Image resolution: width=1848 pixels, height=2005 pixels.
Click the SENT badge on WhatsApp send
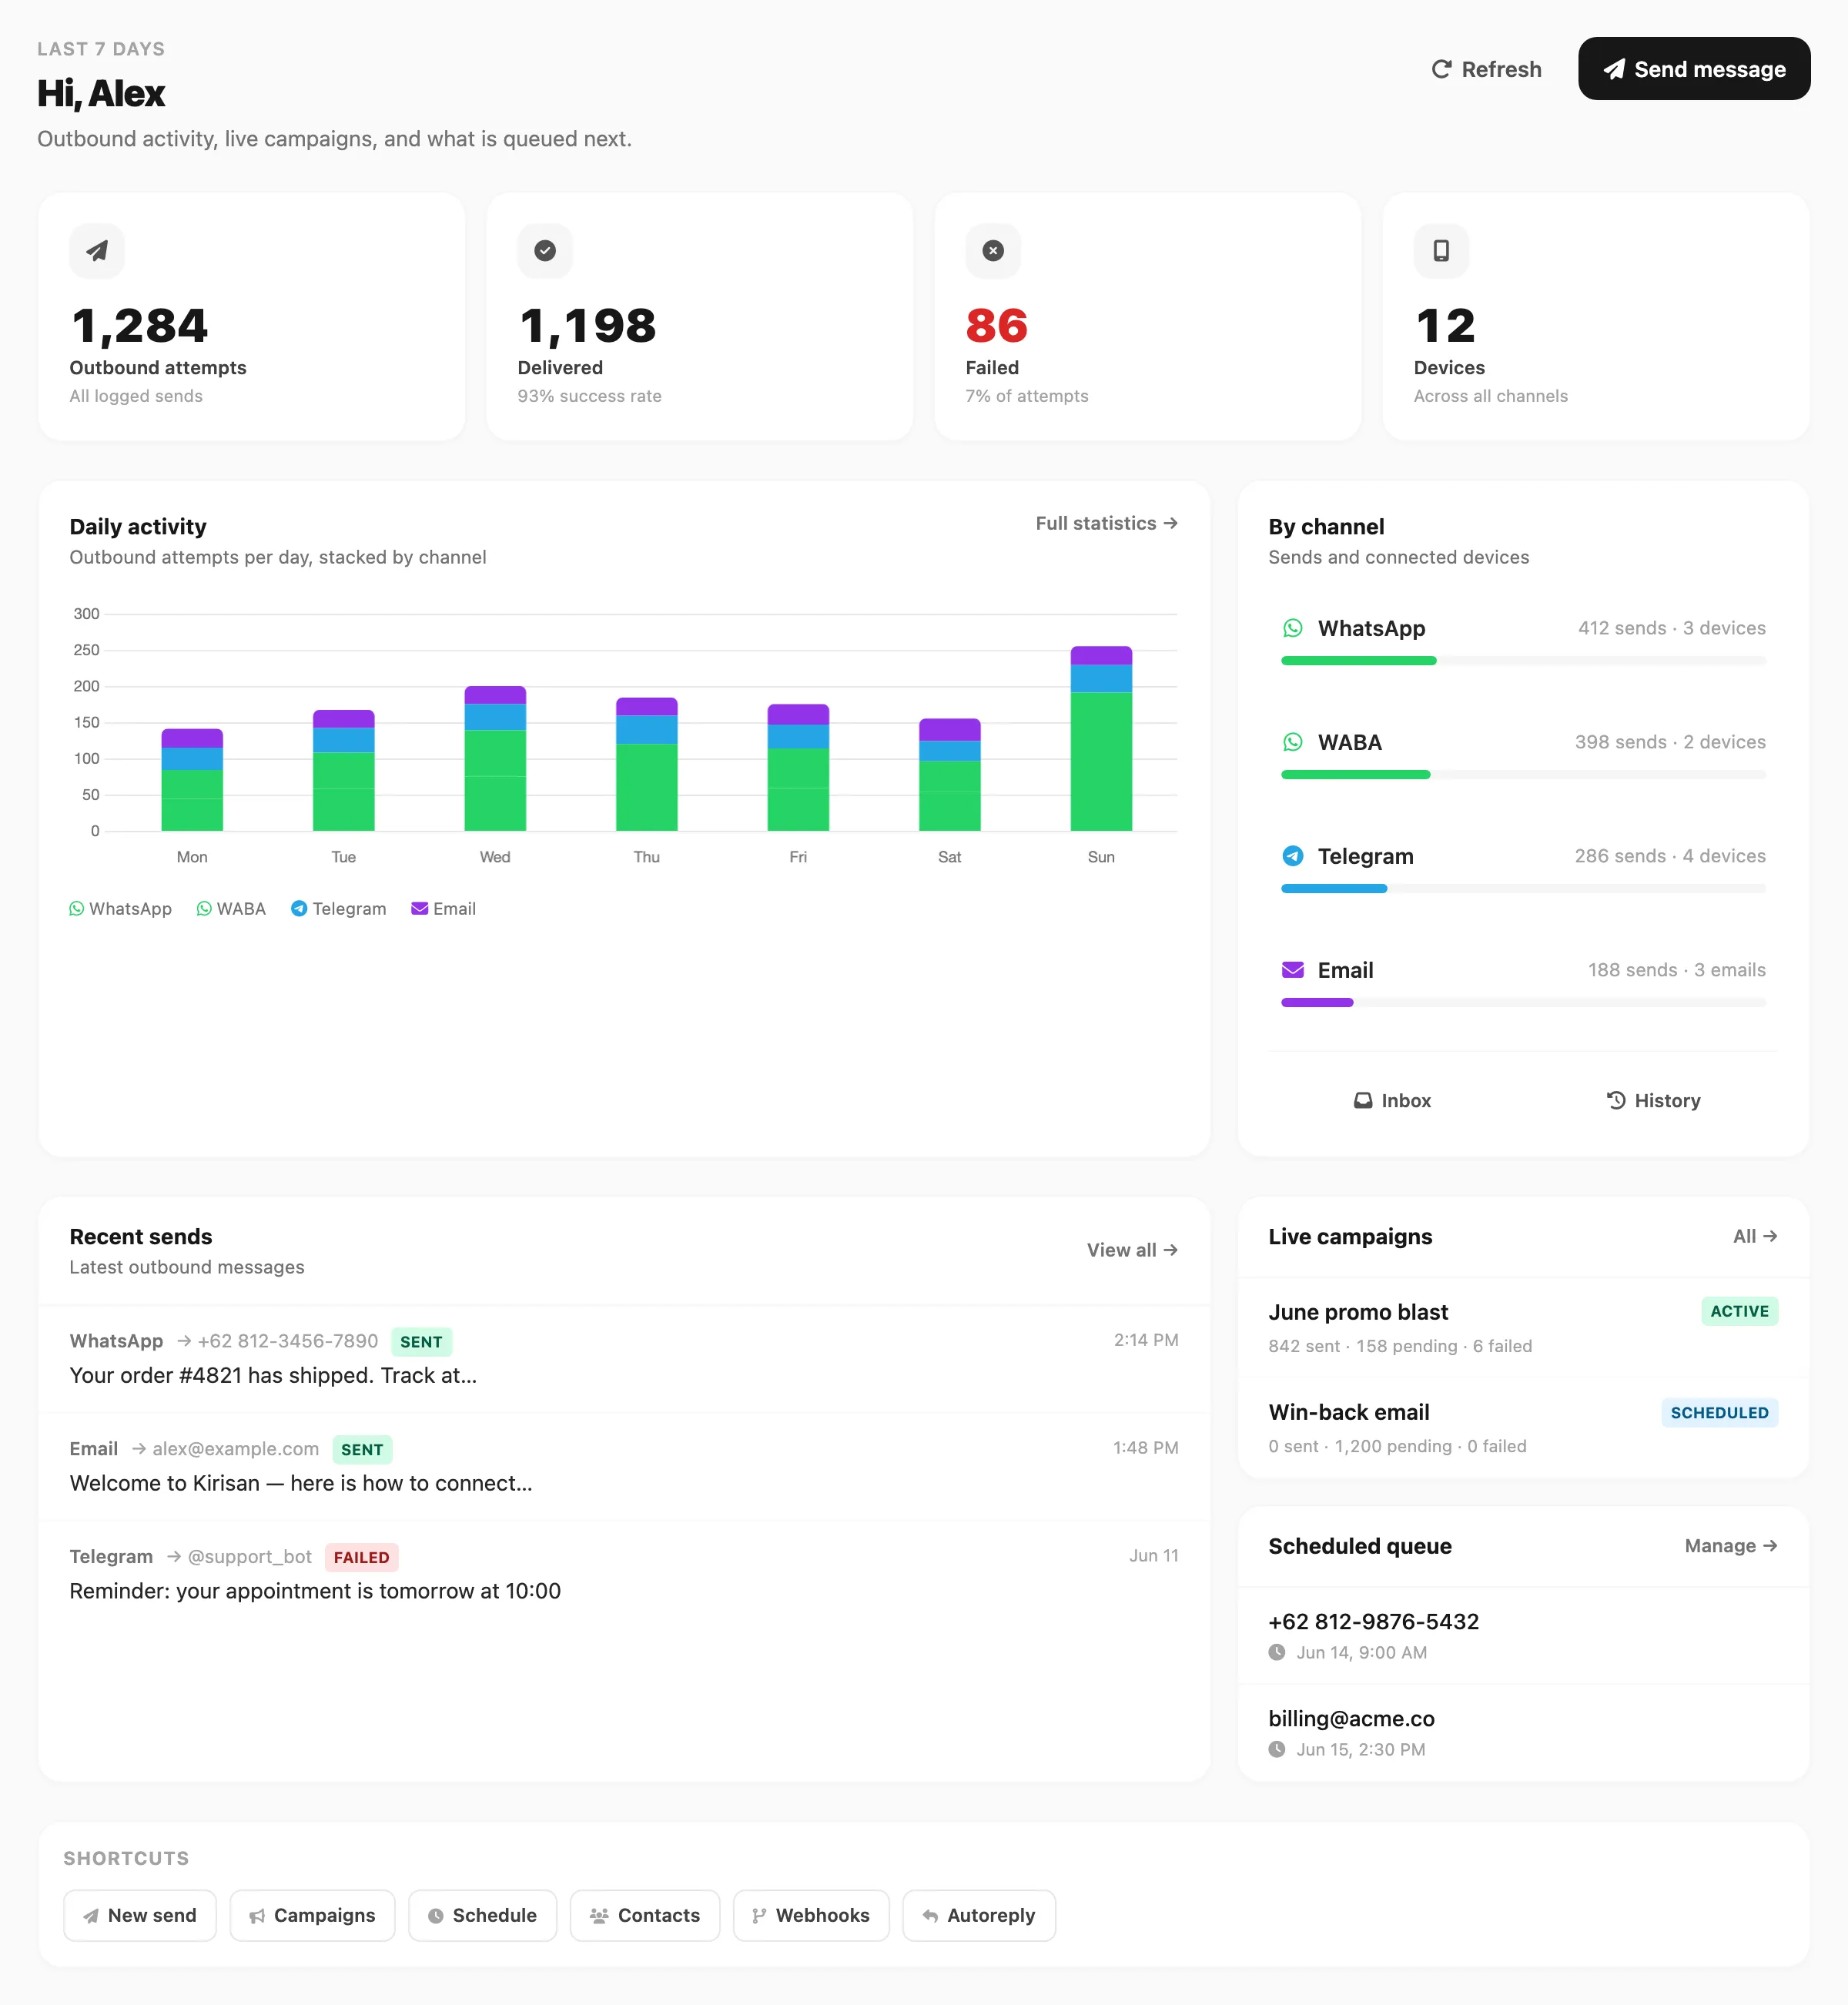point(421,1342)
